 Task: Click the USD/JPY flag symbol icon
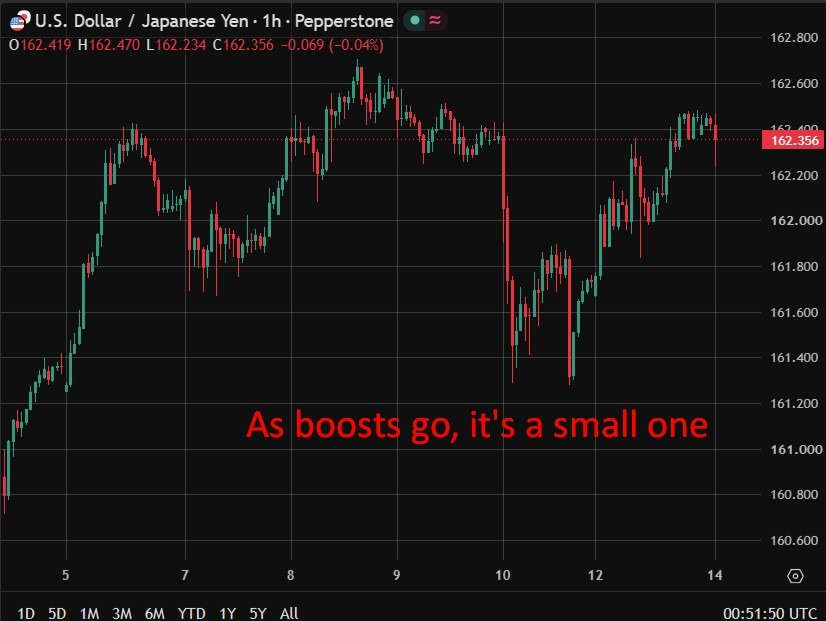[20, 21]
